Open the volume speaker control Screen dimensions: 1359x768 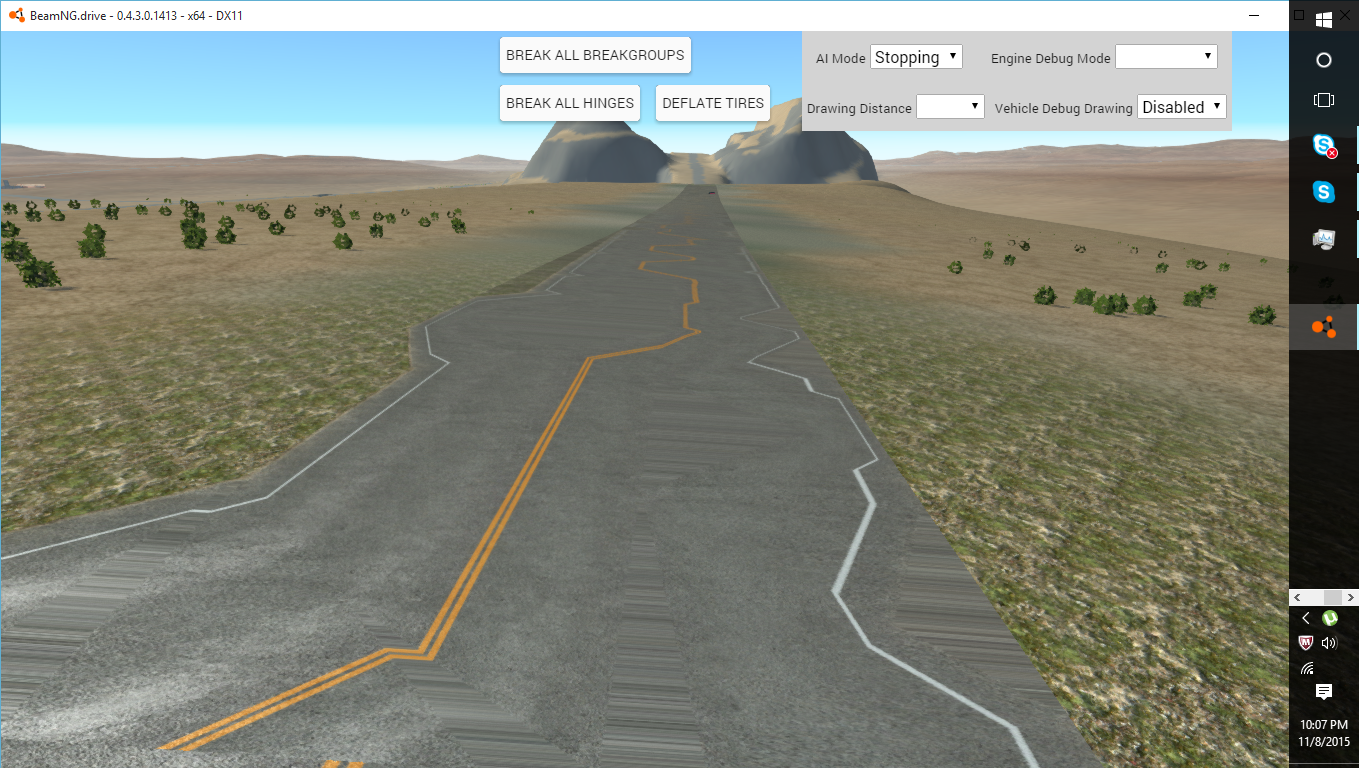click(x=1330, y=643)
